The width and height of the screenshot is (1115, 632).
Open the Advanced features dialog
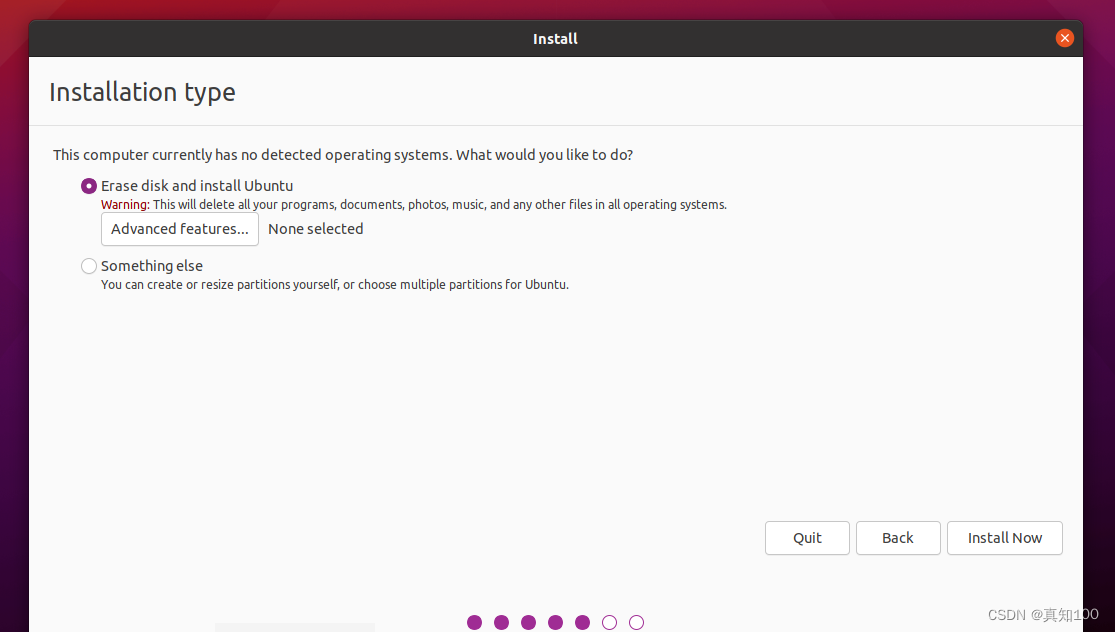179,229
